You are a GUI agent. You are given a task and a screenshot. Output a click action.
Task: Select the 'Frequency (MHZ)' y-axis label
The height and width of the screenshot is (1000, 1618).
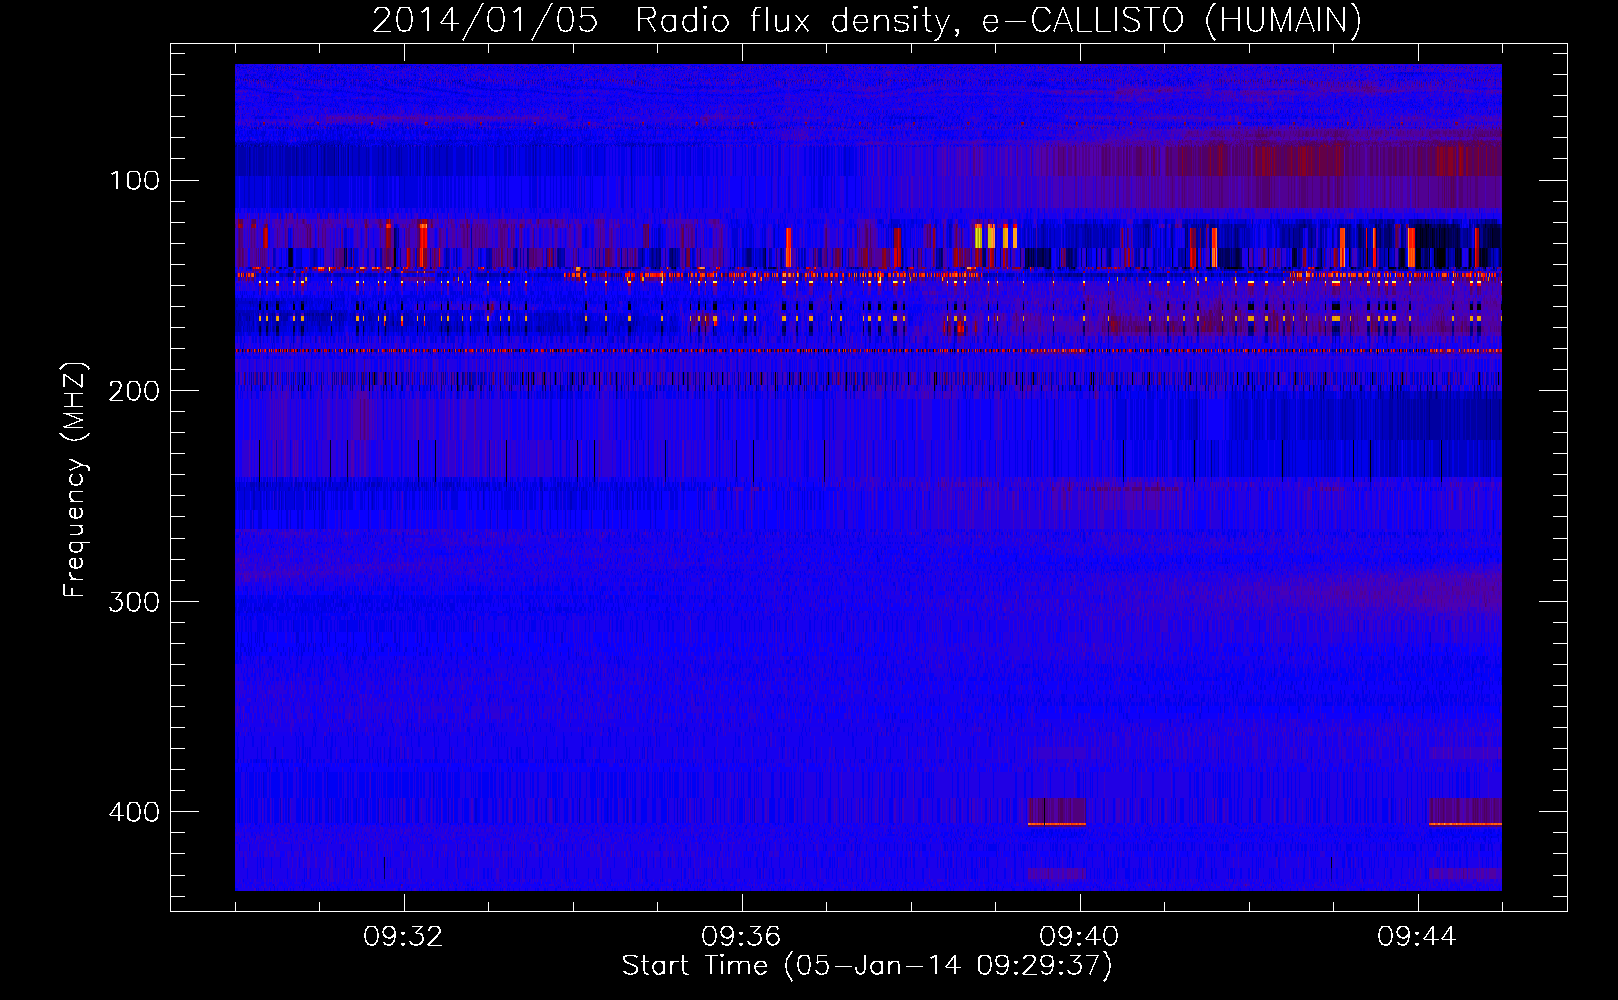[x=75, y=480]
